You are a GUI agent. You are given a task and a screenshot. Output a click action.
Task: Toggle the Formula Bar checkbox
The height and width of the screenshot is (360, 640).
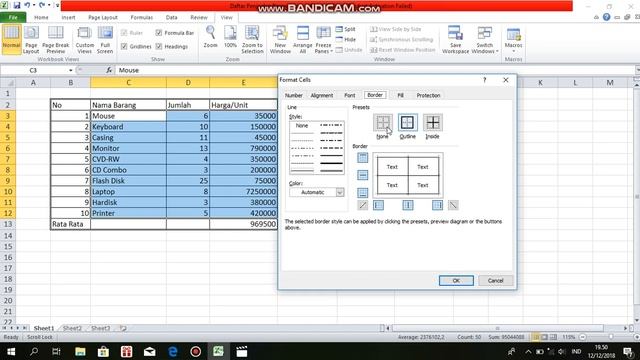click(175, 33)
